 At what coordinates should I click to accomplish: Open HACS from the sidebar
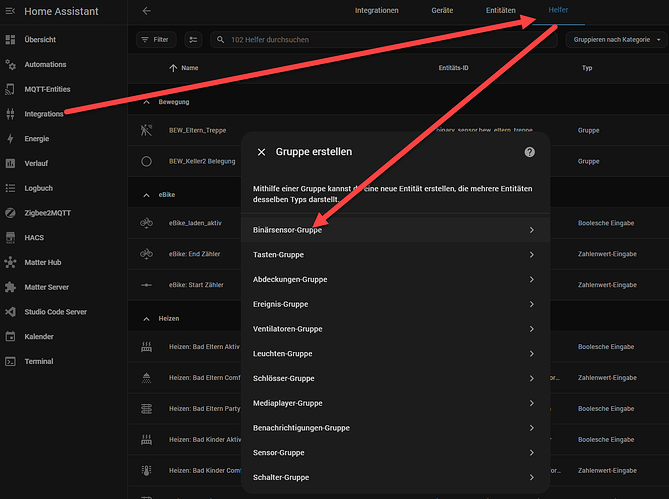[x=37, y=237]
